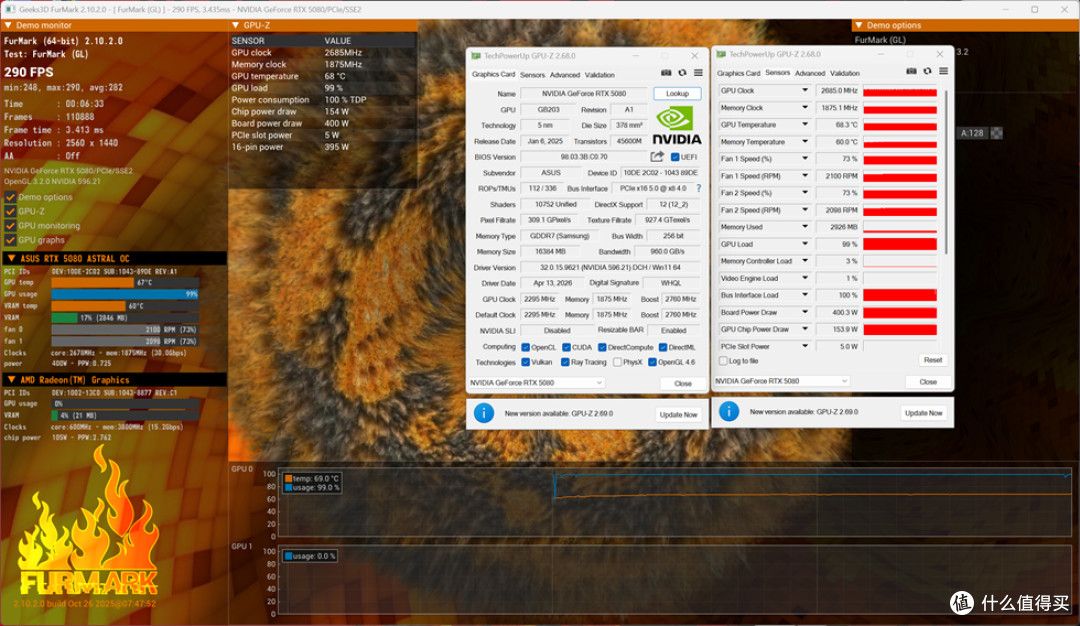Click the green VRAM usage bar for RTX 5080
Image resolution: width=1080 pixels, height=626 pixels.
(x=64, y=317)
